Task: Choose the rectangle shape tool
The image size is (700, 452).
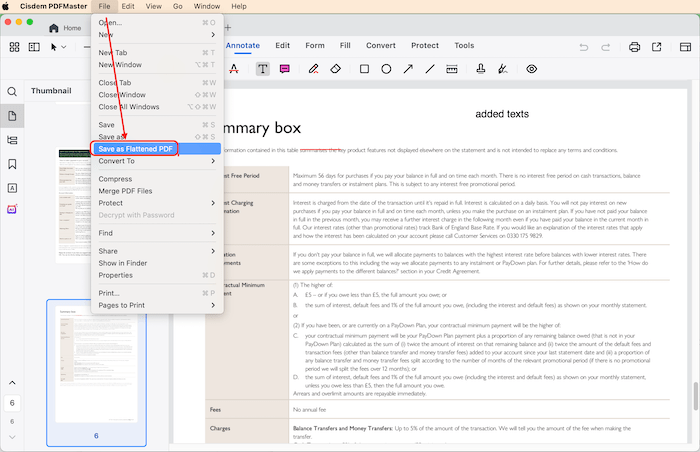Action: coord(364,69)
